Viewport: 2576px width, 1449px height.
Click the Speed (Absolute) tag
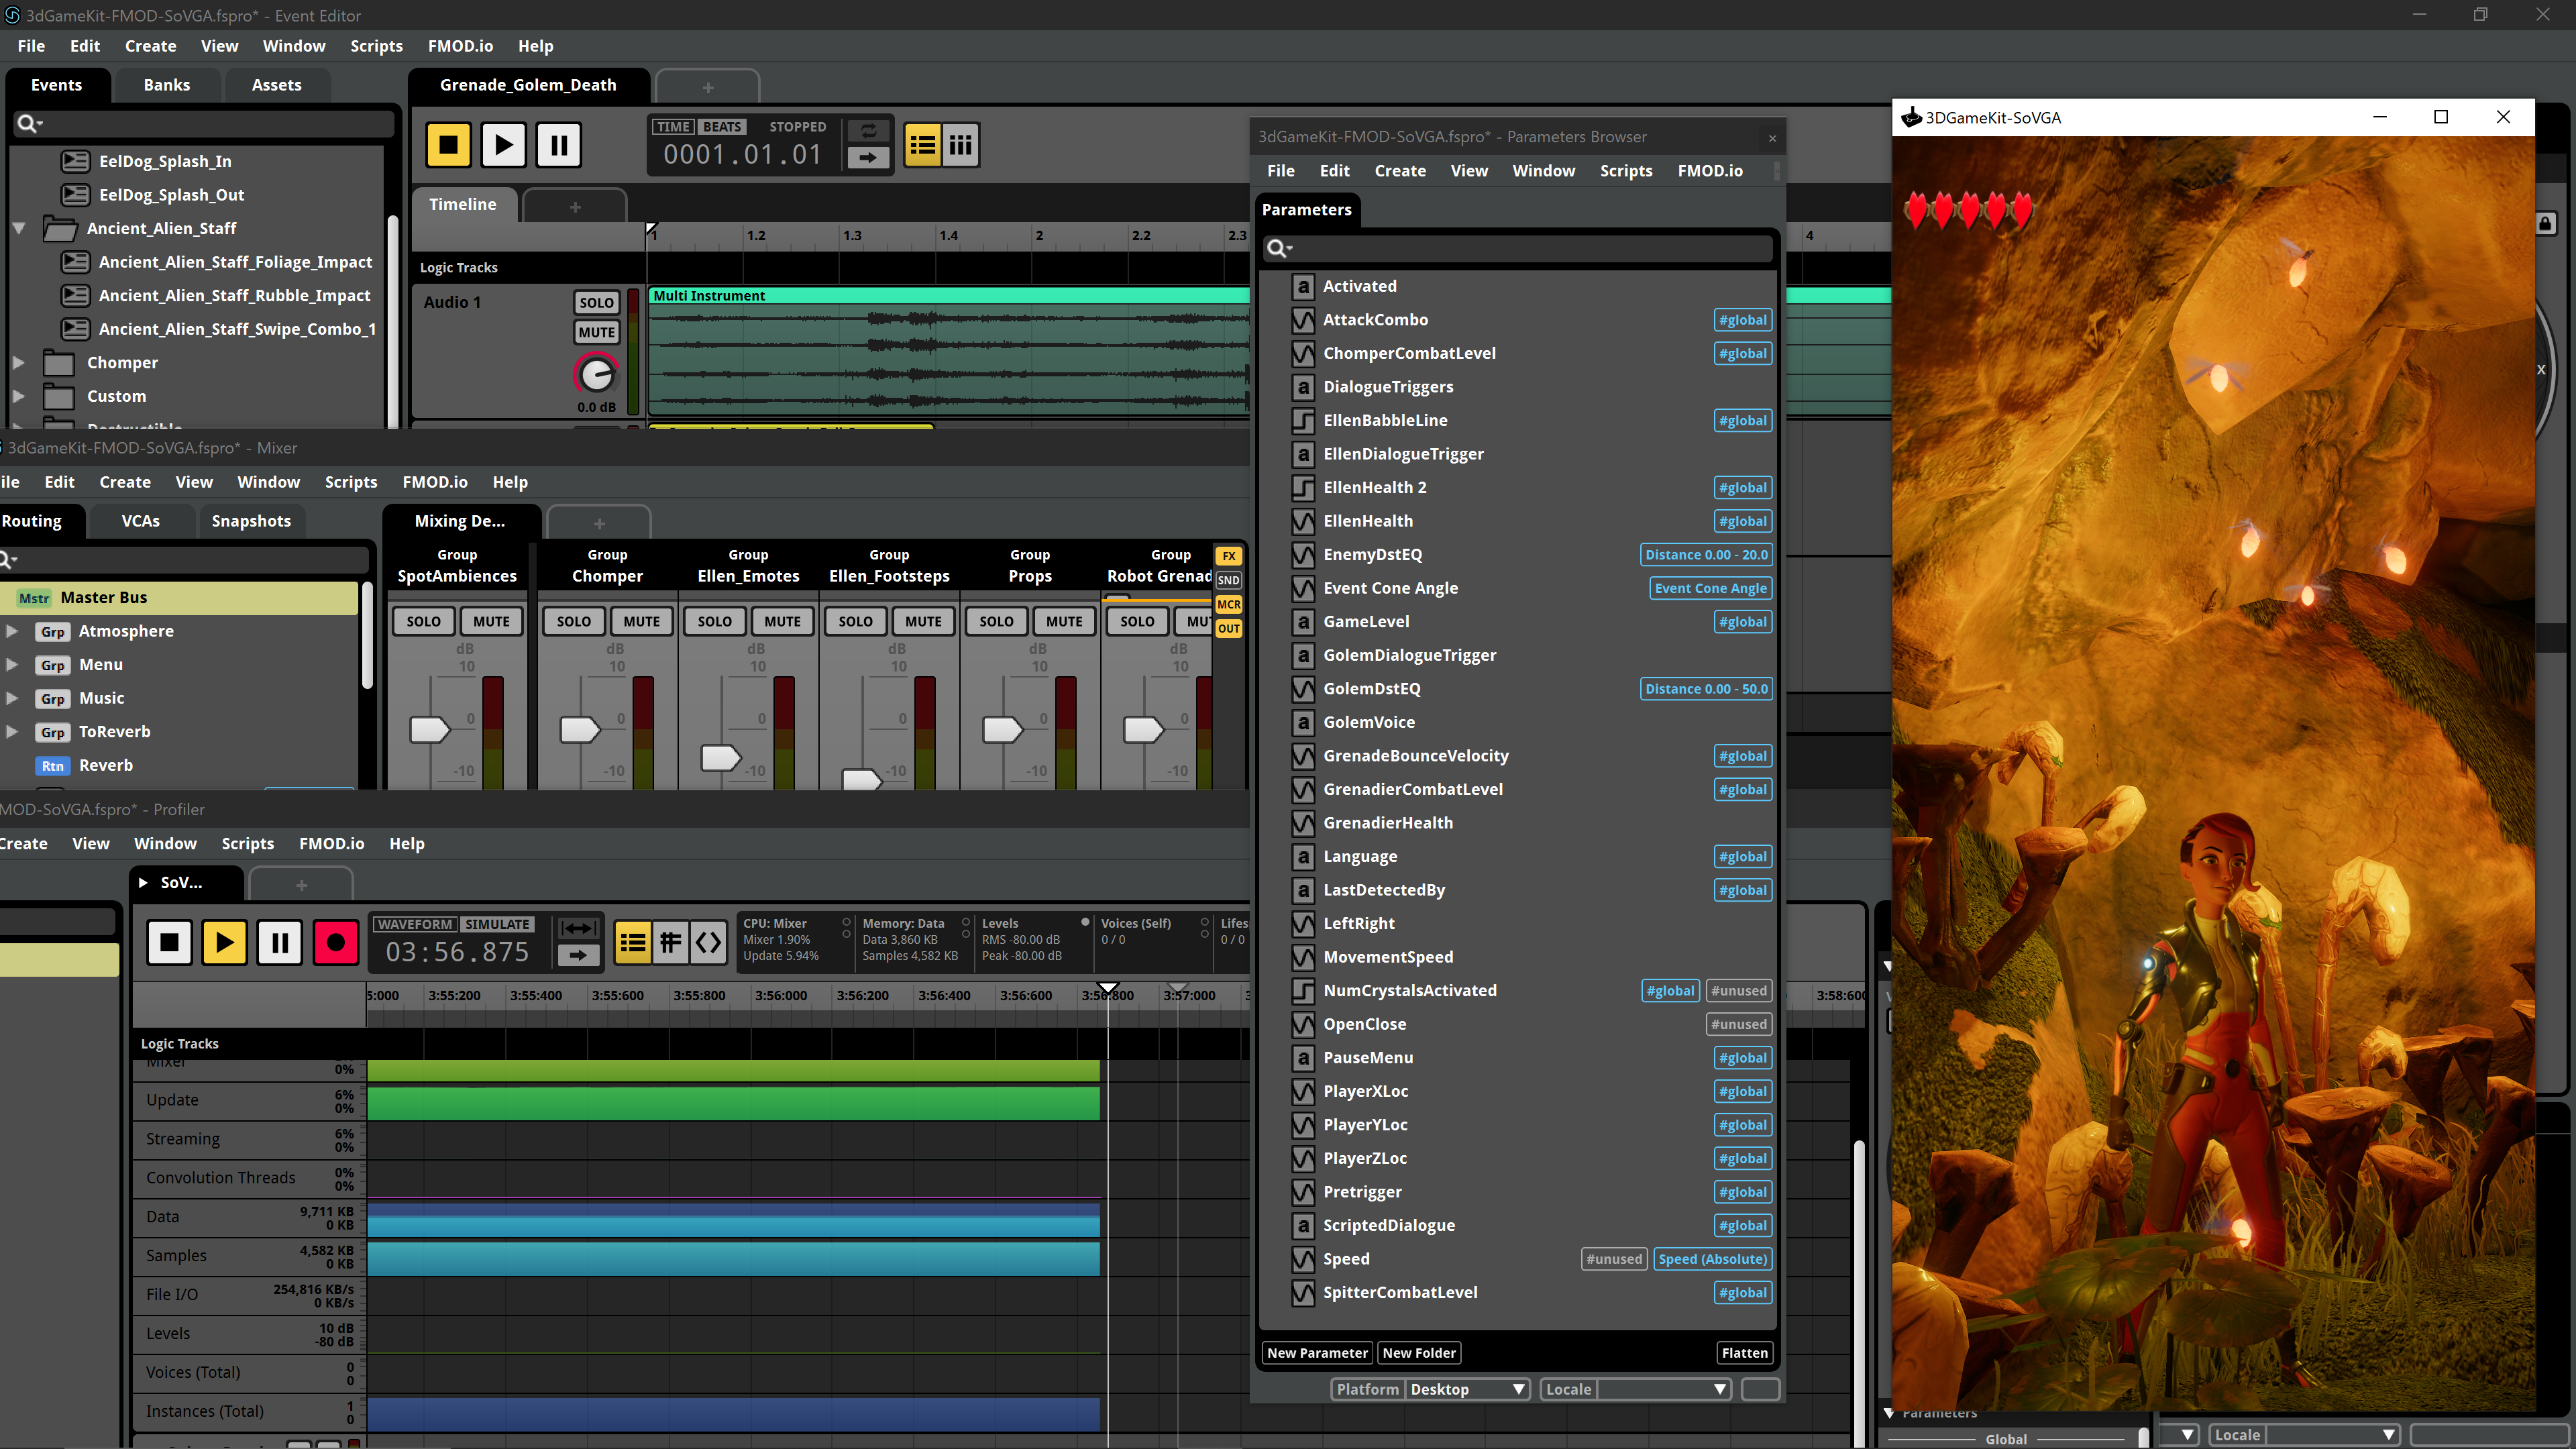click(1712, 1260)
